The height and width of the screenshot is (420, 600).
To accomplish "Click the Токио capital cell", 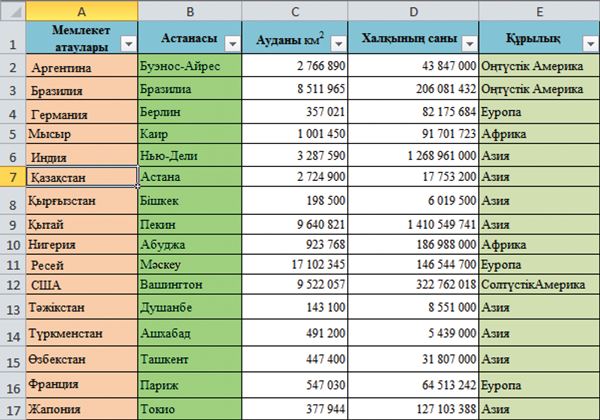I will [190, 409].
